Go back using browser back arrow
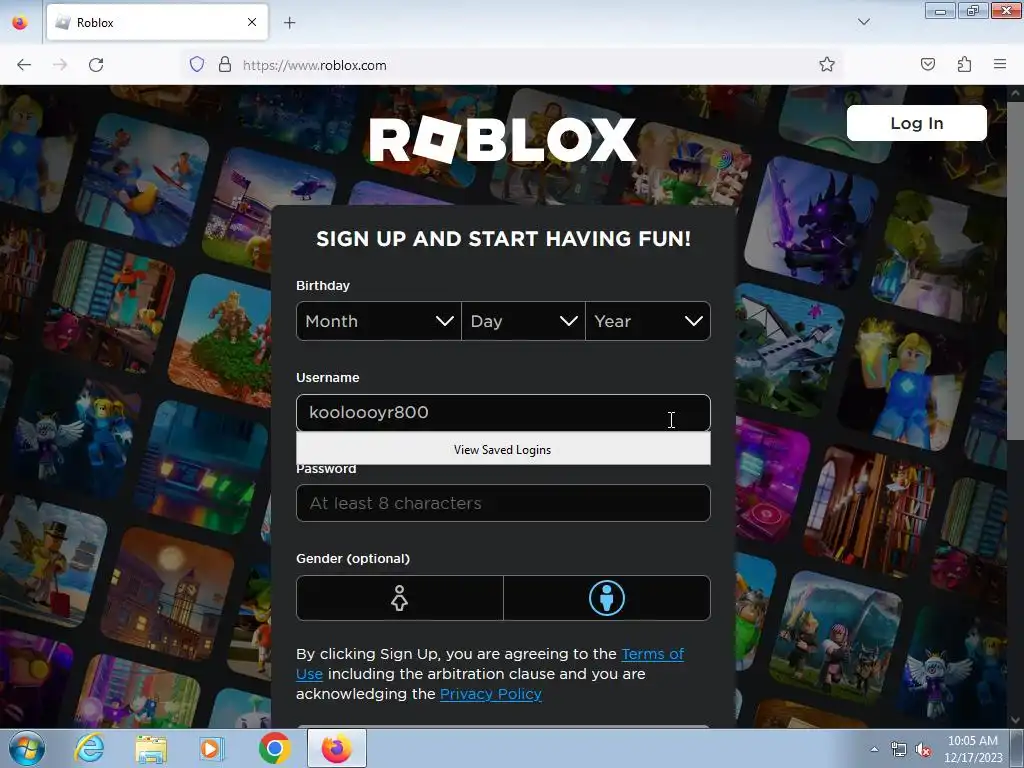This screenshot has width=1024, height=768. pos(24,65)
